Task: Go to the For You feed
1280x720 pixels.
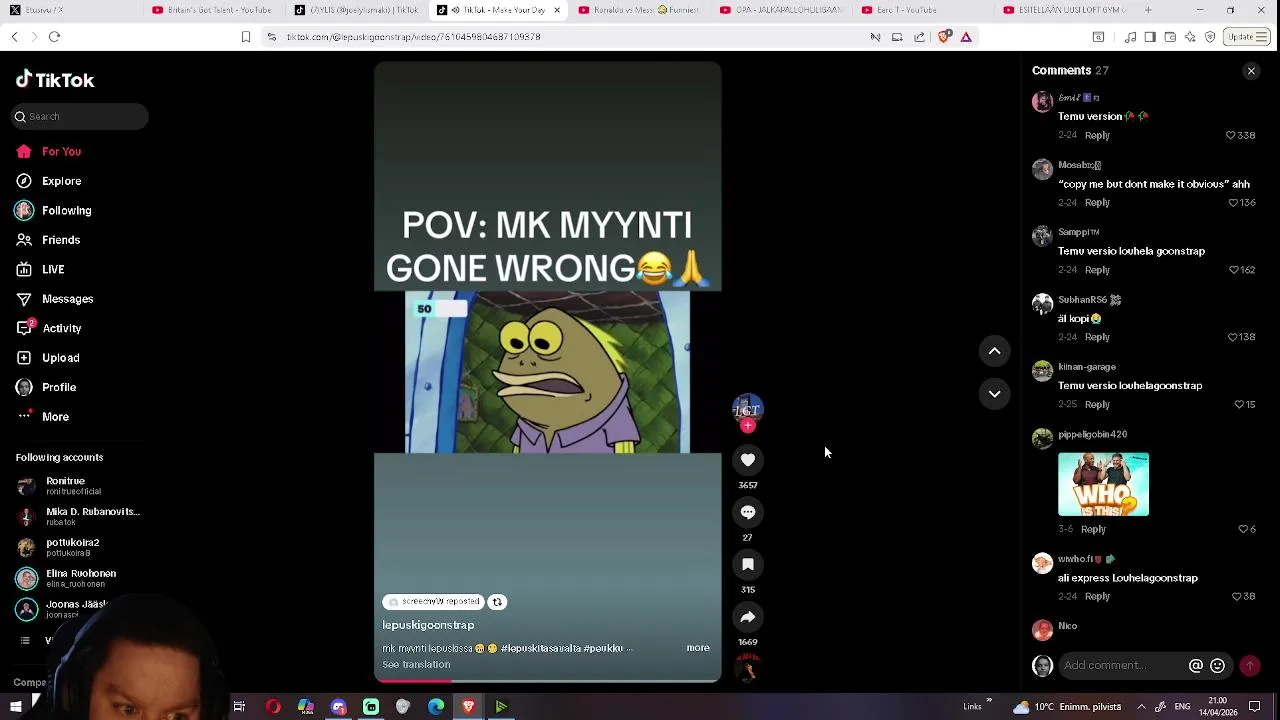Action: coord(48,152)
